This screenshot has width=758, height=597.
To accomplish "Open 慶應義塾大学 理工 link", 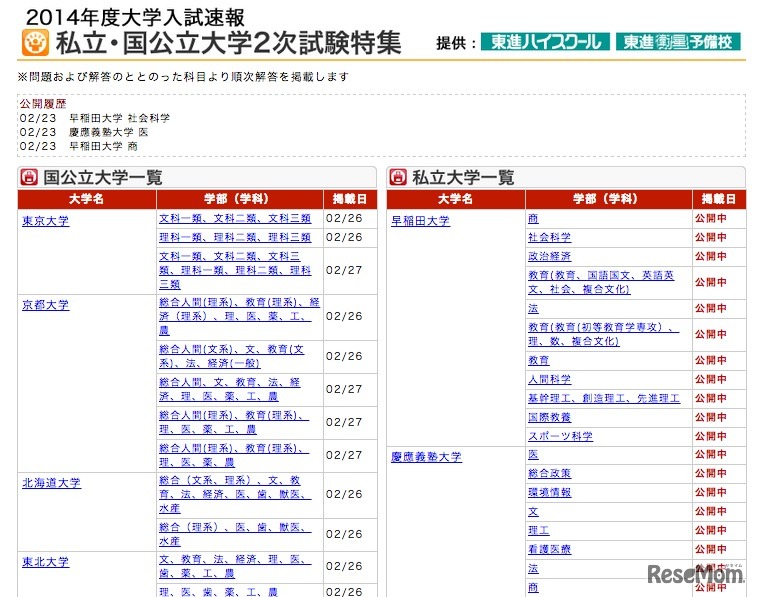I will [539, 530].
